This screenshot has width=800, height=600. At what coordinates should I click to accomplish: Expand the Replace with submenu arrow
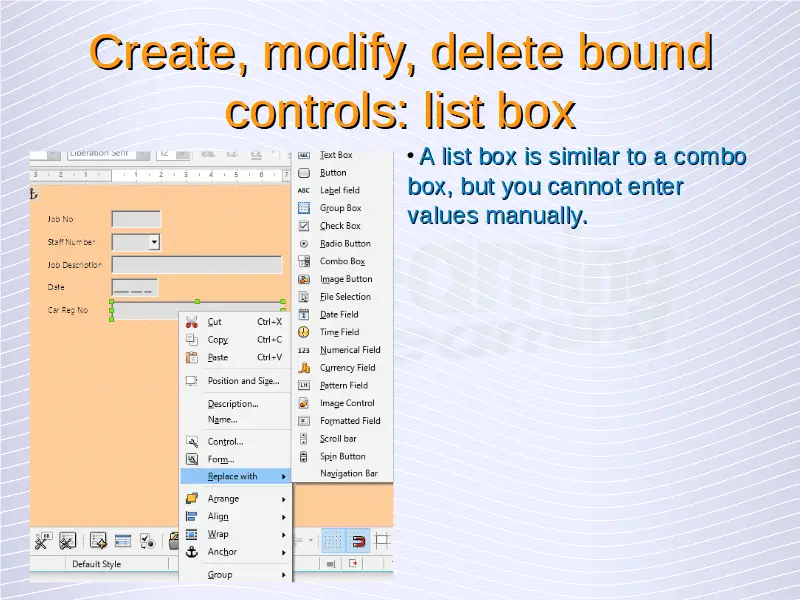pos(284,477)
